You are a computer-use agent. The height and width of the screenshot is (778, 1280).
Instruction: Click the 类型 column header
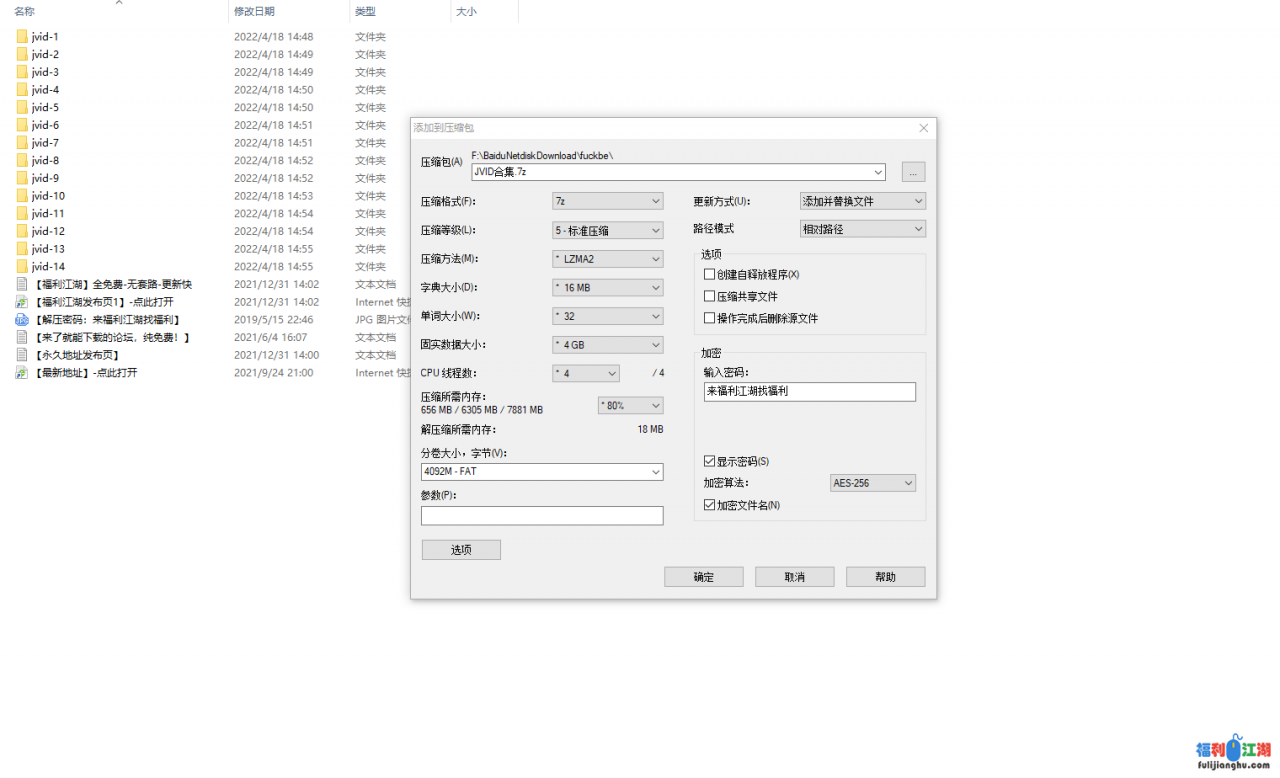point(366,11)
